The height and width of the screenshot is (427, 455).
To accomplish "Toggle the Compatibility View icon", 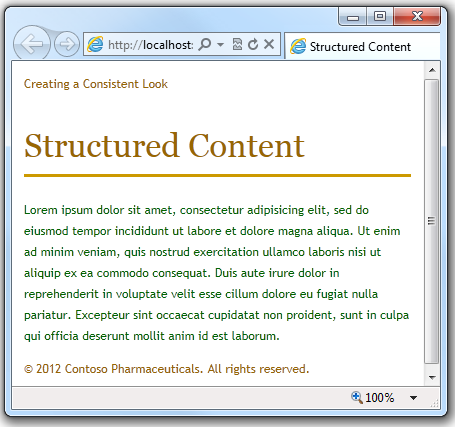I will [237, 44].
